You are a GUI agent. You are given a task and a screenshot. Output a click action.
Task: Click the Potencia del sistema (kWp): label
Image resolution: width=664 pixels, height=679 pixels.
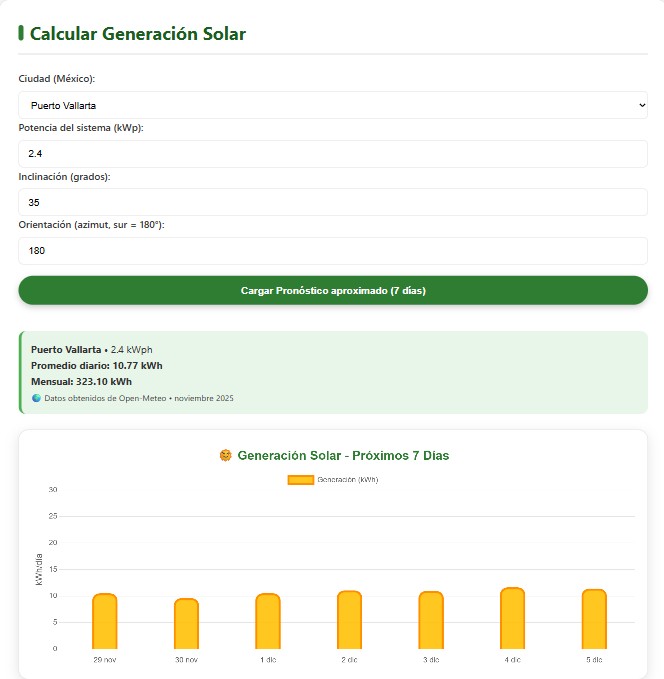[81, 128]
